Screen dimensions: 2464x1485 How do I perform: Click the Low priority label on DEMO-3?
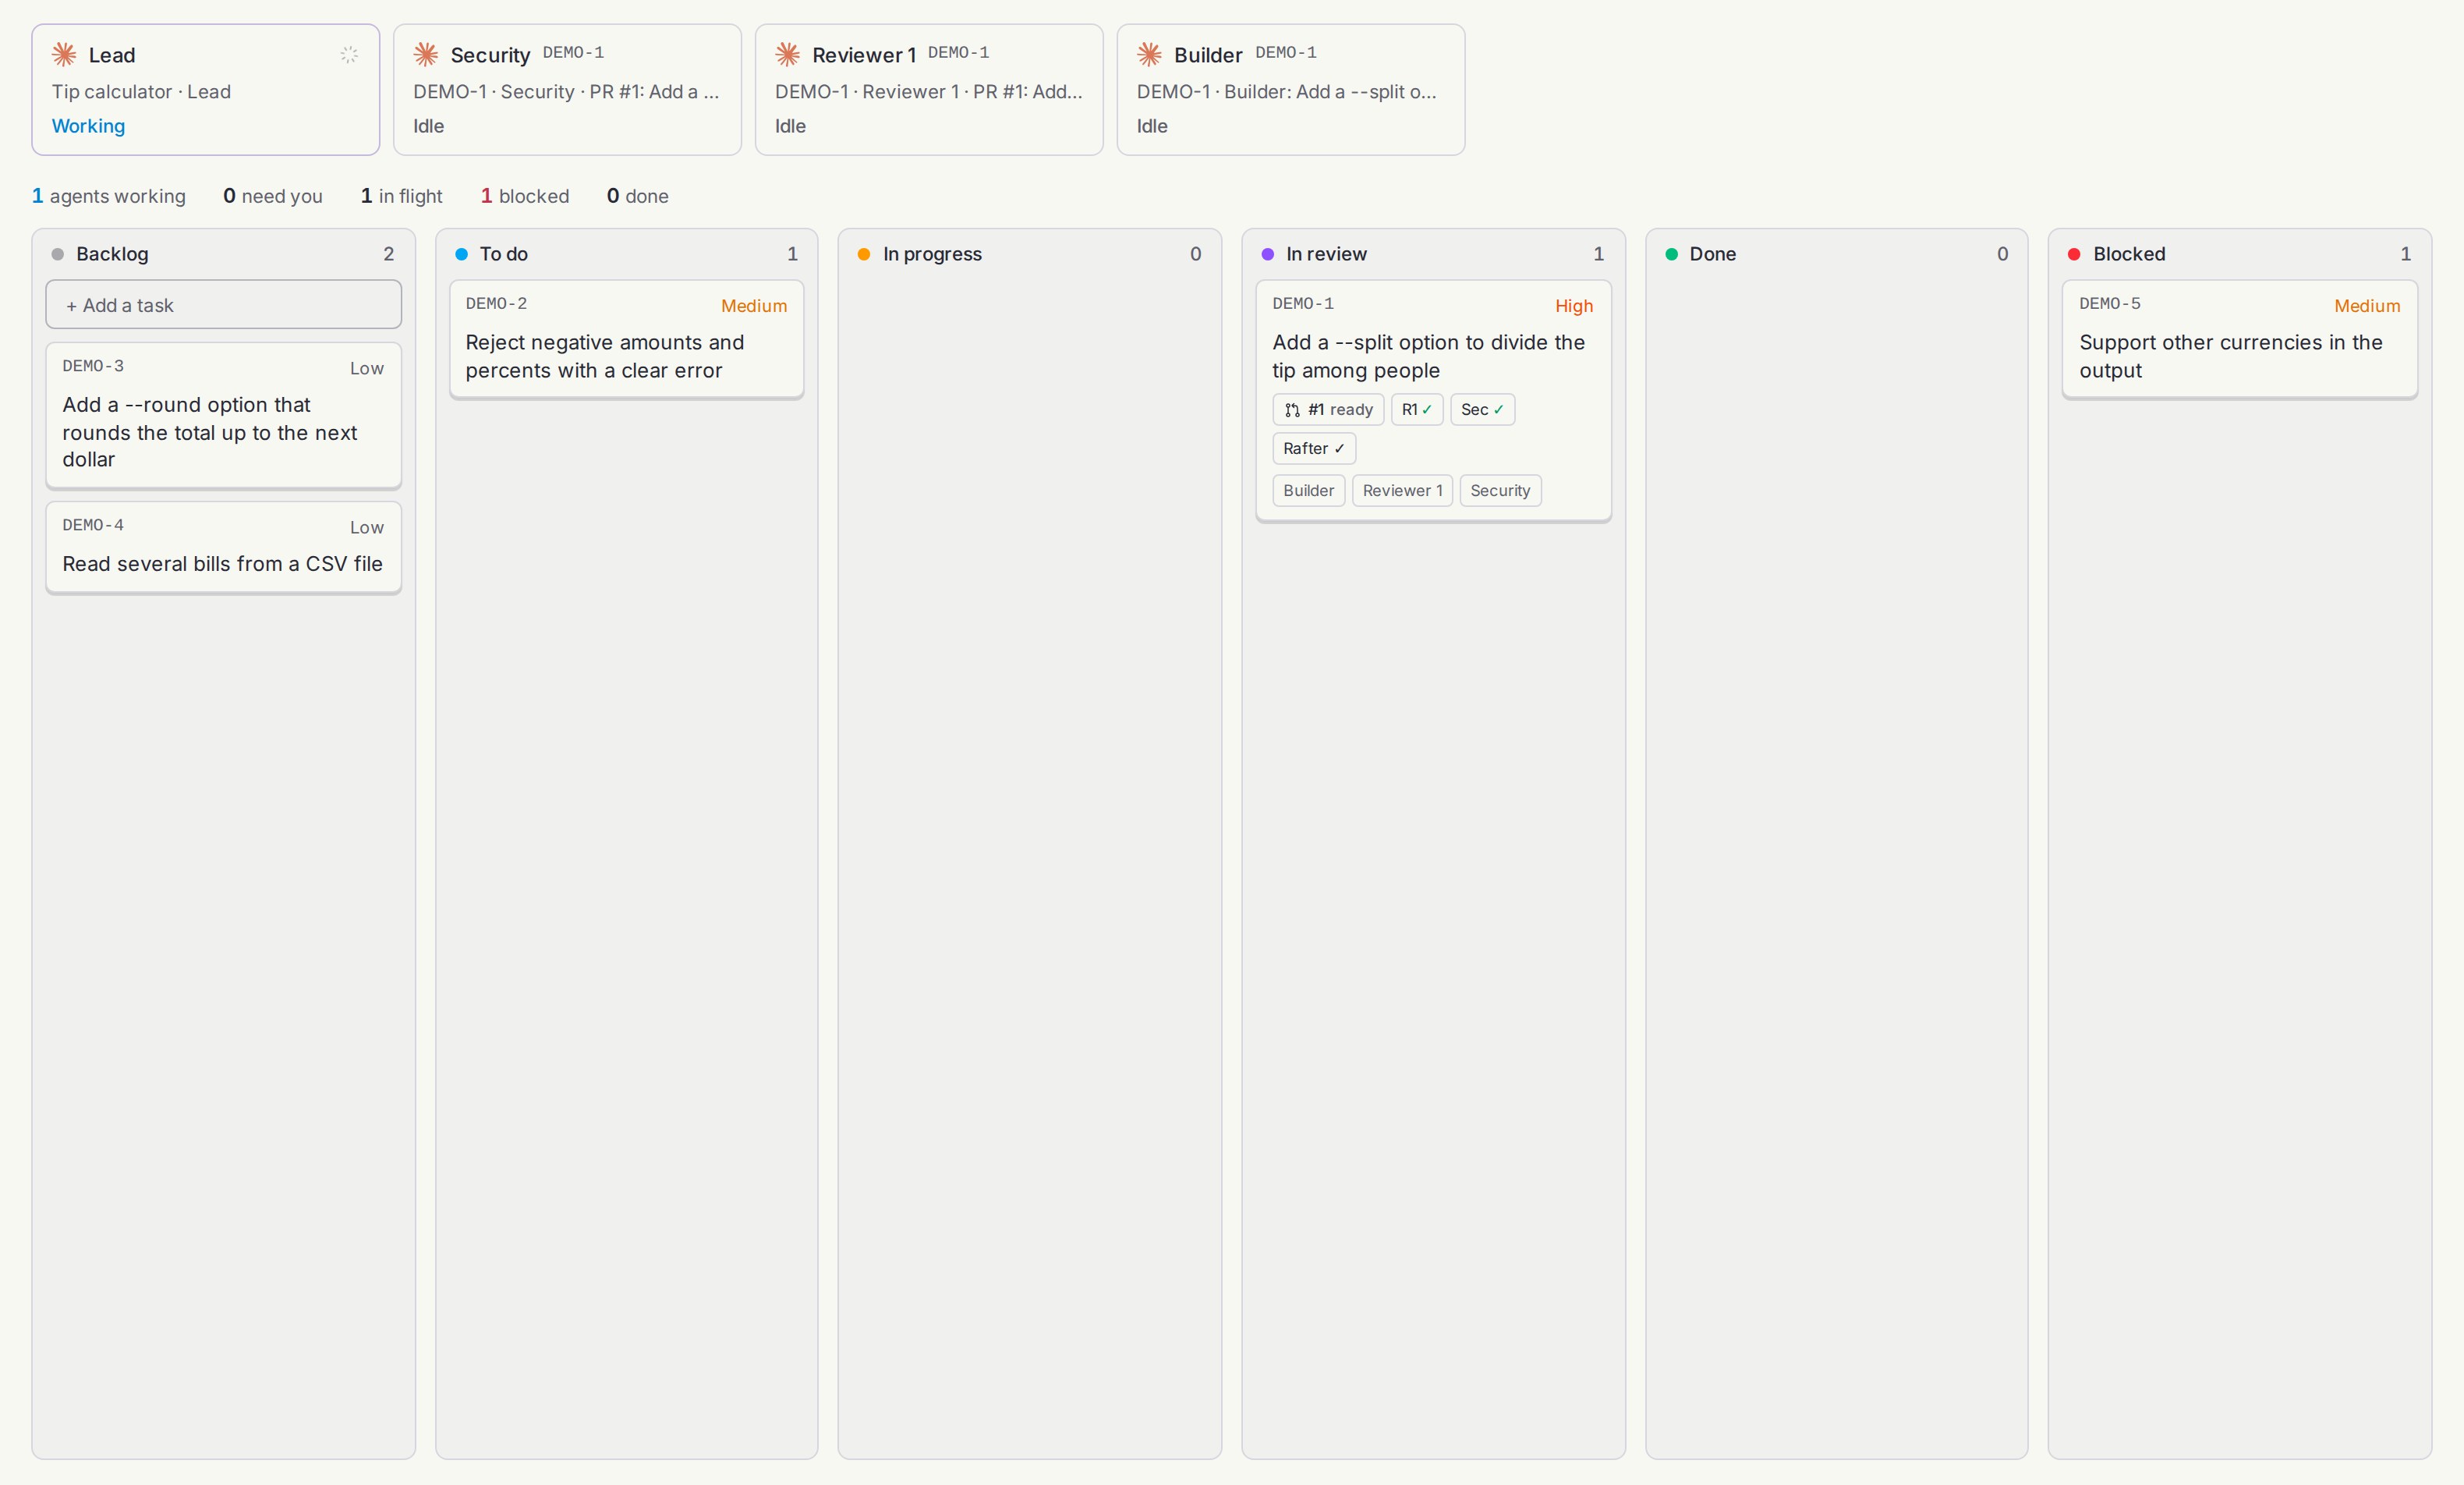(367, 368)
